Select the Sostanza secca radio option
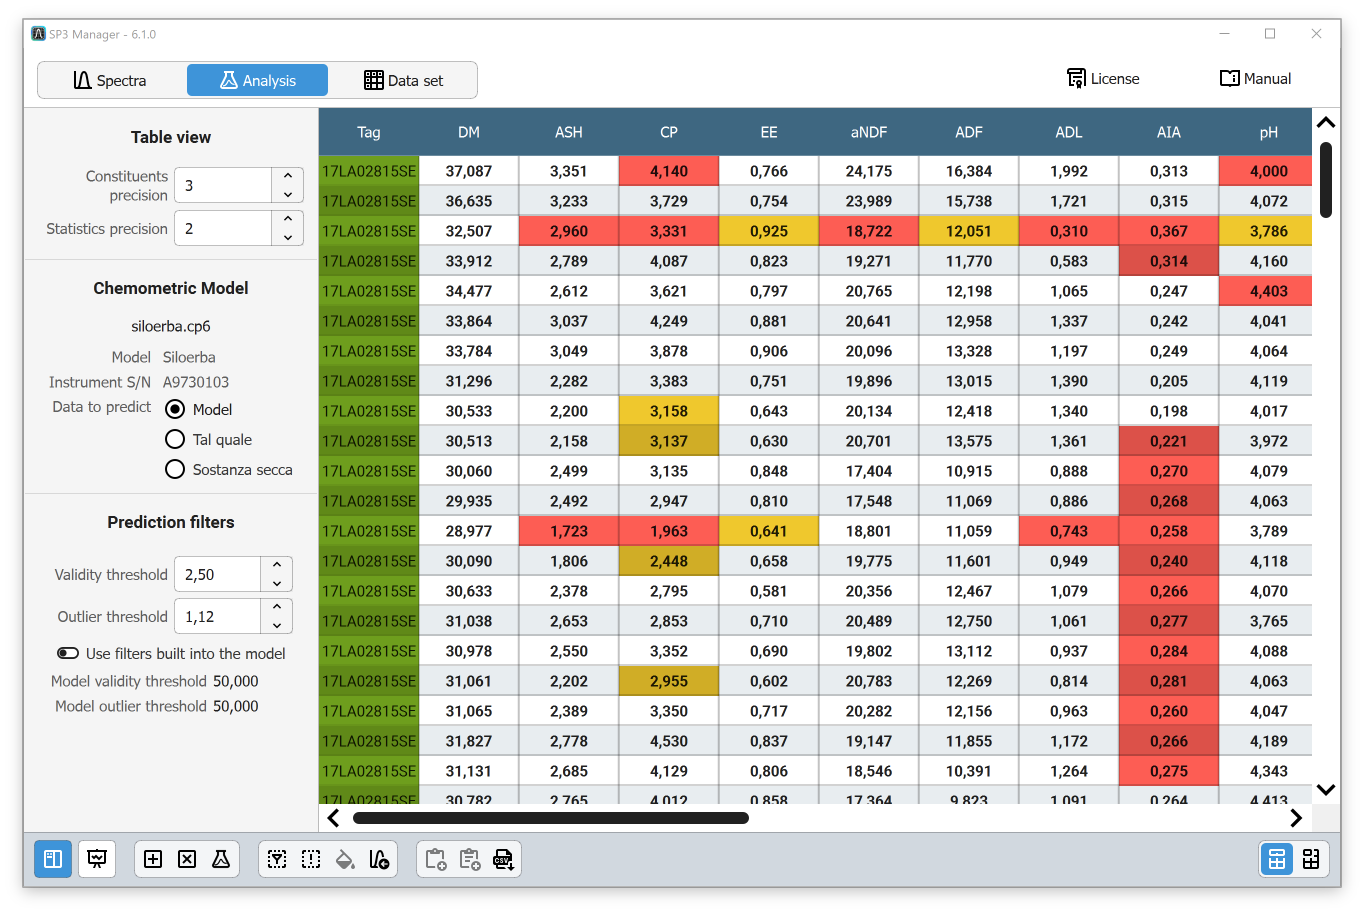 click(x=175, y=469)
